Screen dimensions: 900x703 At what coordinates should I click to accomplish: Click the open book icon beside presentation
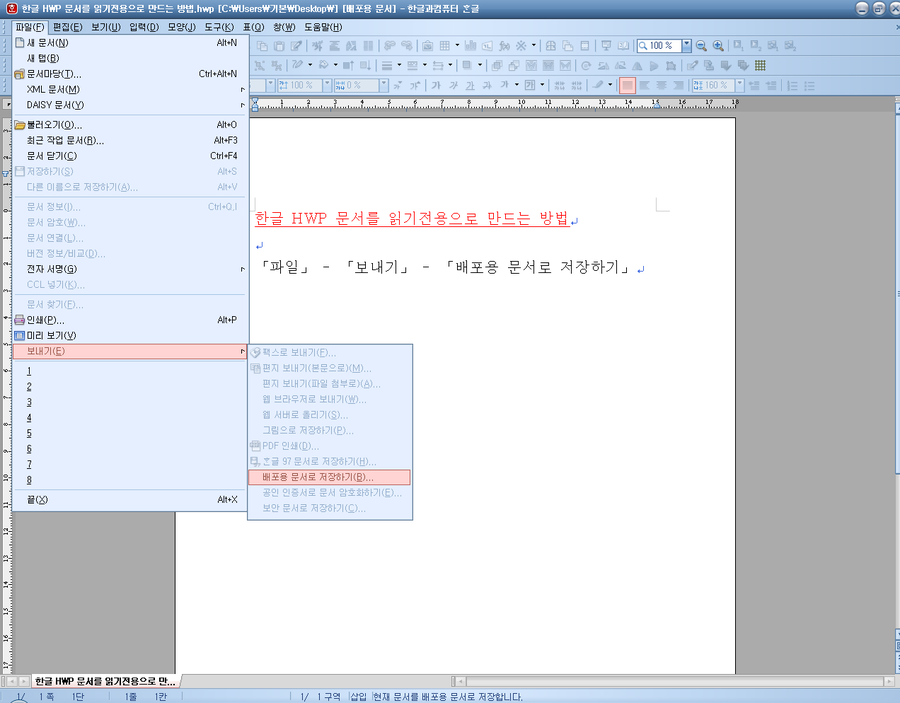click(x=623, y=45)
